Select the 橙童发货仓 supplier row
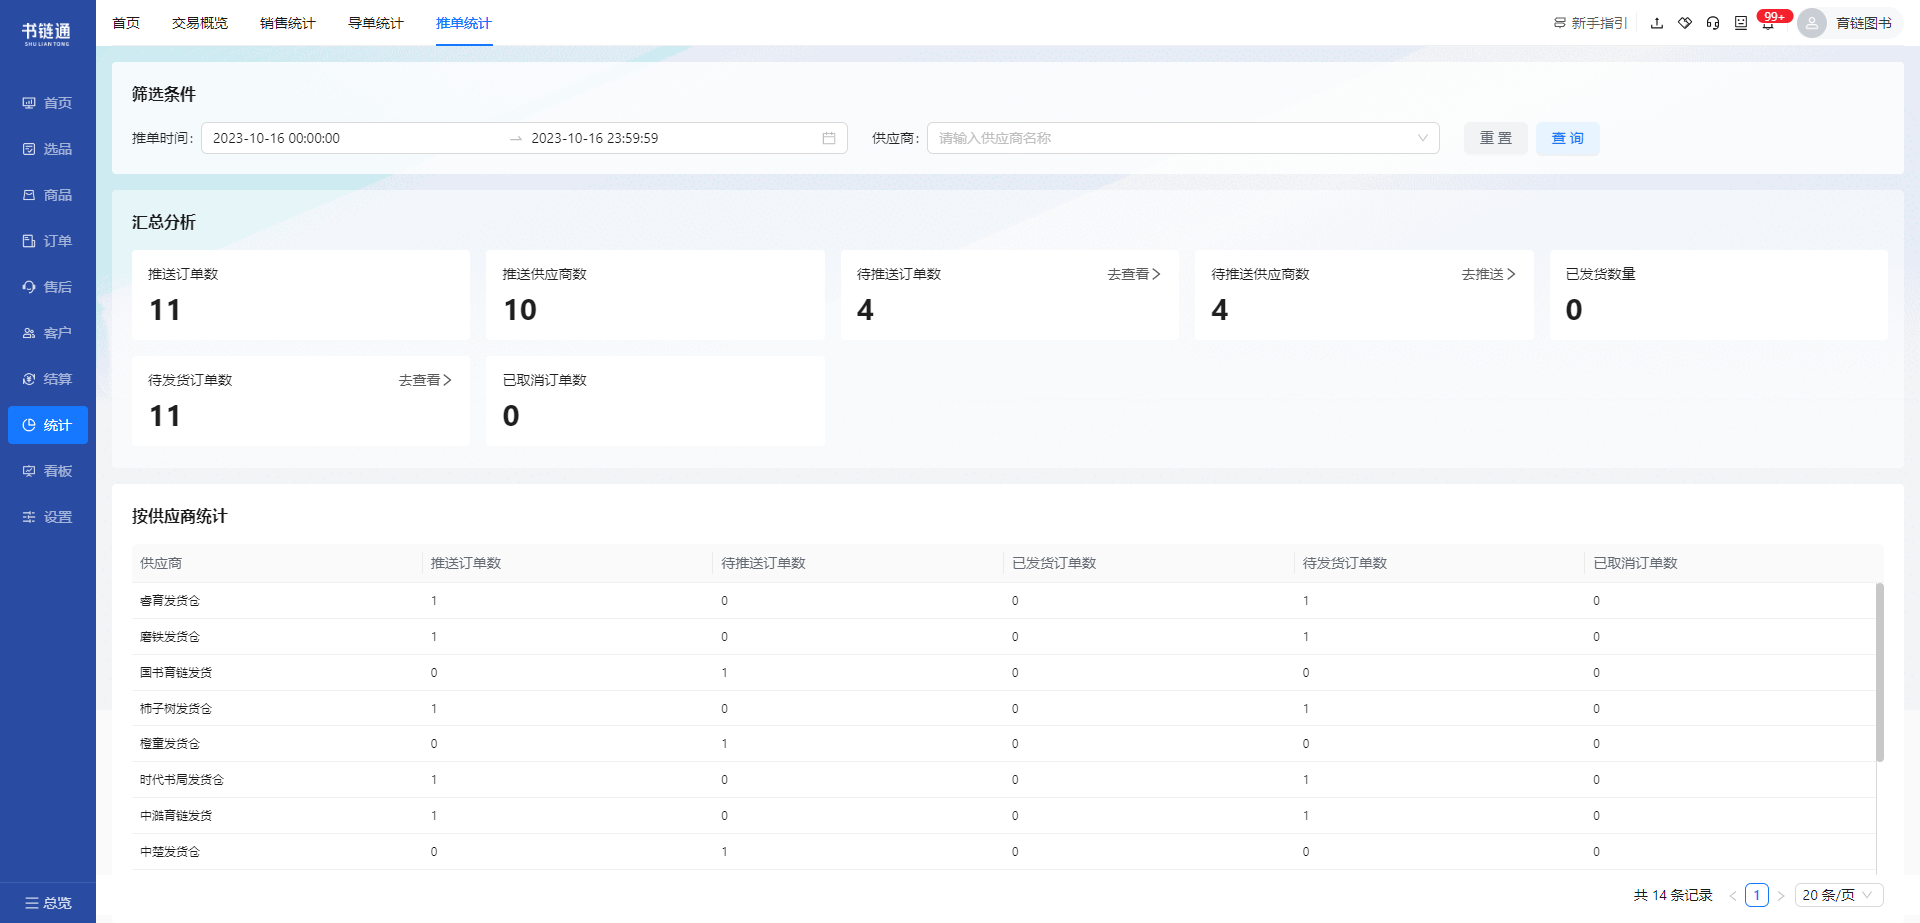Image resolution: width=1920 pixels, height=923 pixels. [x=1004, y=744]
